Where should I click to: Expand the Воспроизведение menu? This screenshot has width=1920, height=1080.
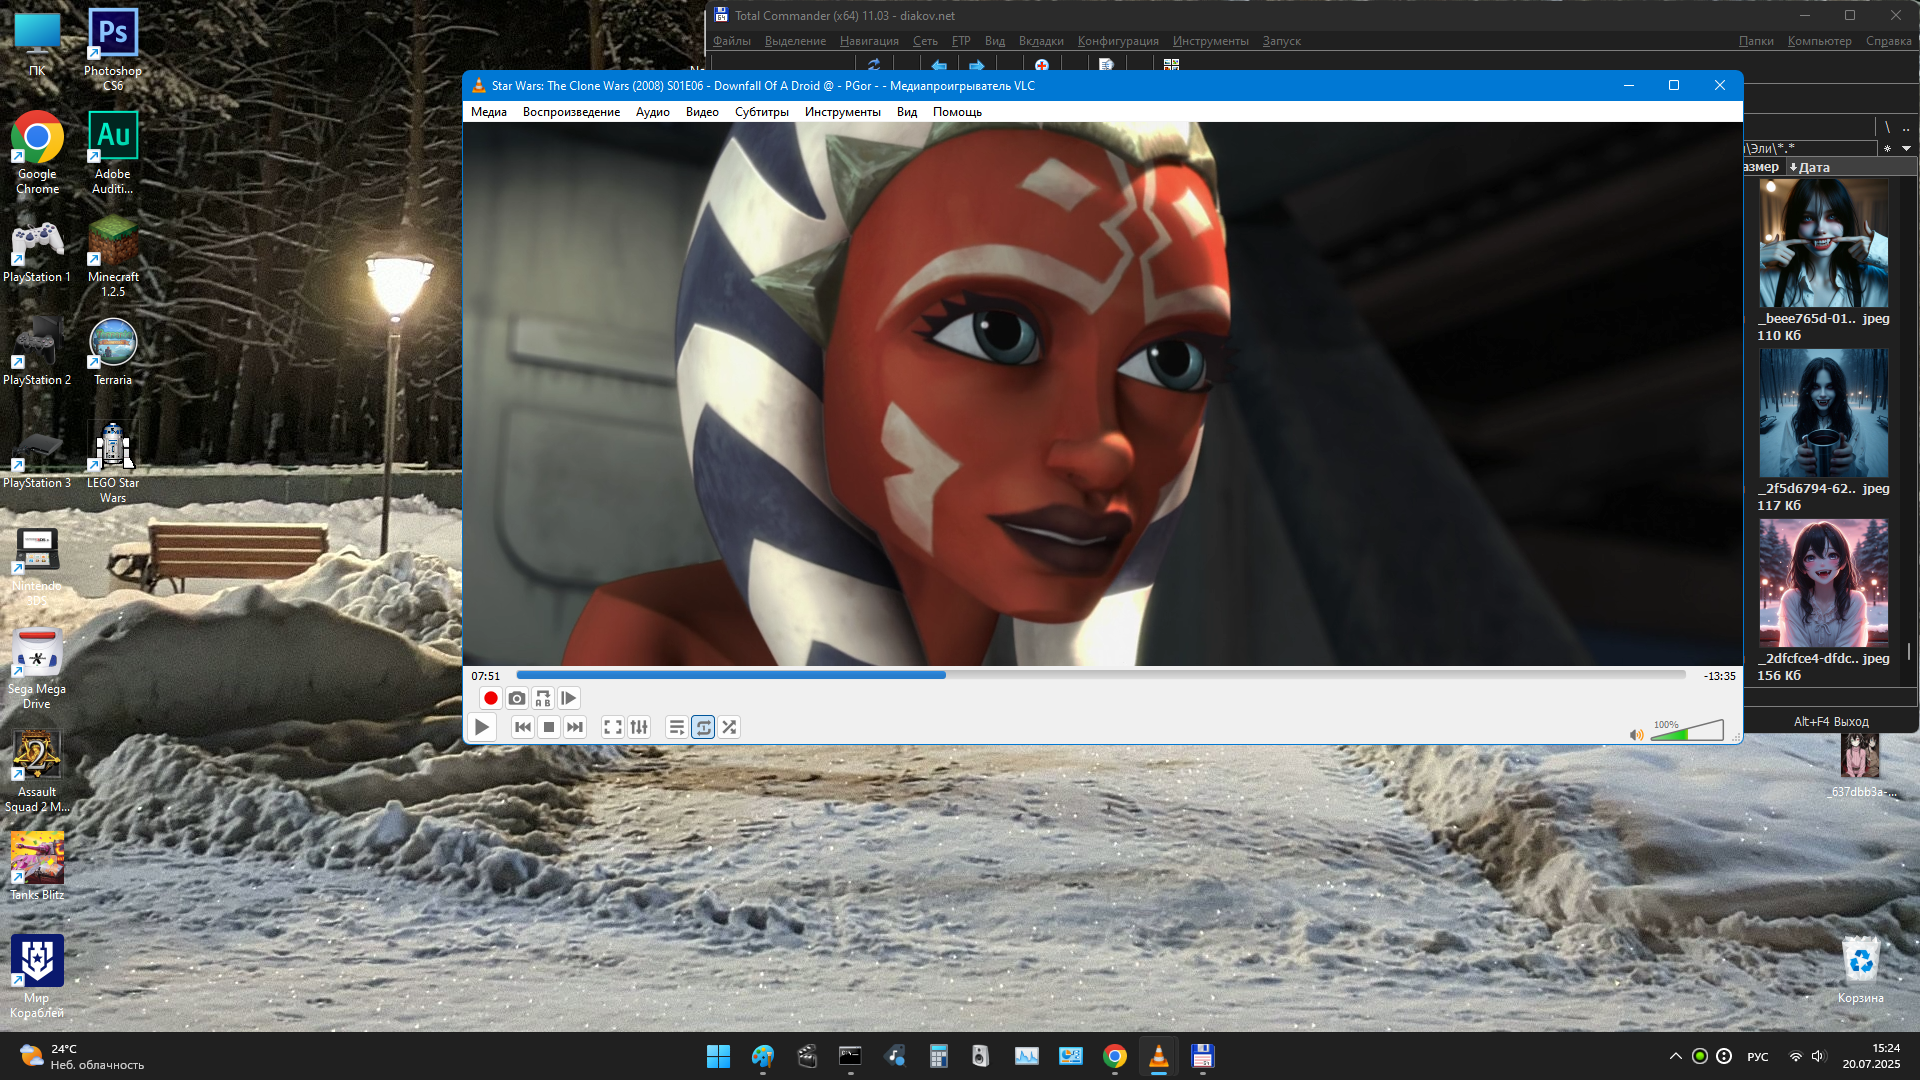tap(571, 112)
